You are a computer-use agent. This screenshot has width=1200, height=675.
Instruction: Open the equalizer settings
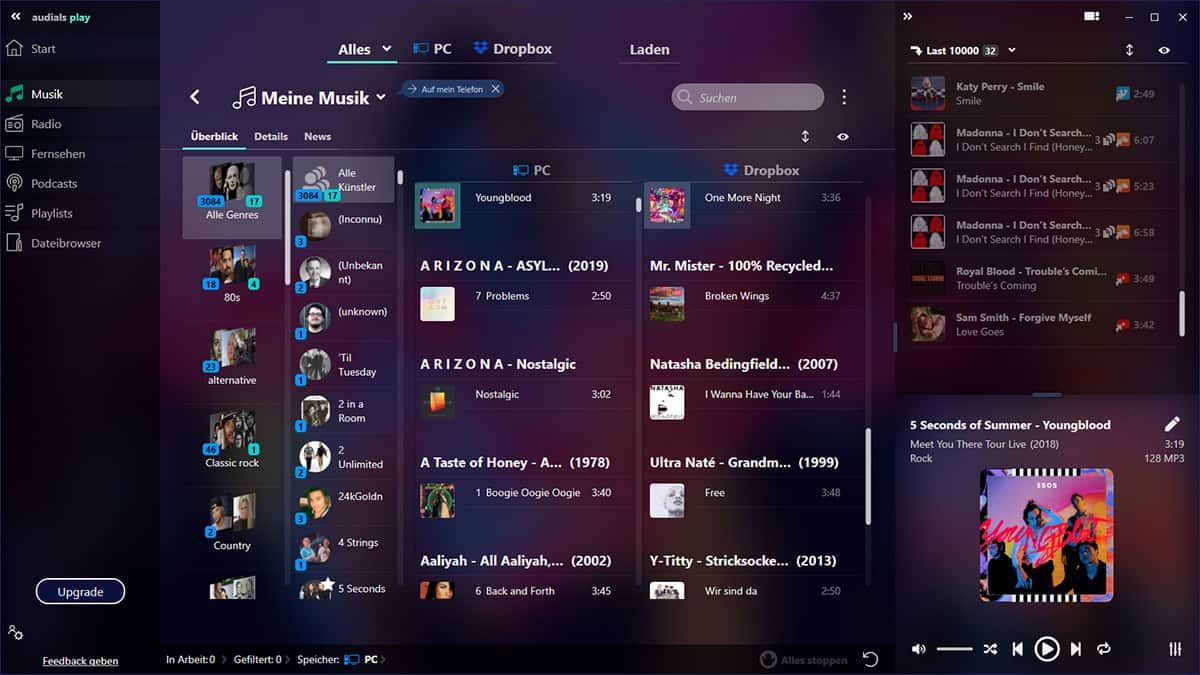[x=1175, y=649]
